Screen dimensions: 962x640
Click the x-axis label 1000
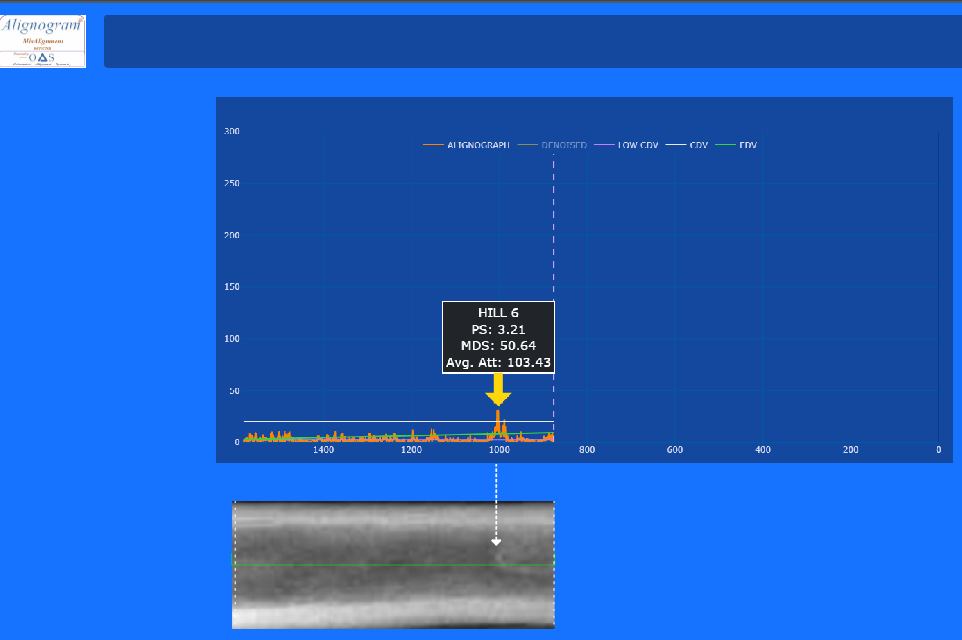[x=499, y=450]
